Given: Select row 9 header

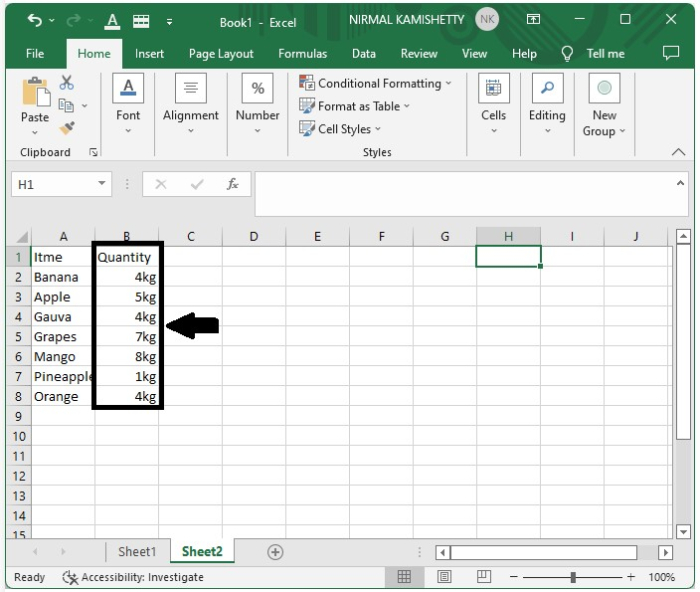Looking at the screenshot, I should 18,417.
